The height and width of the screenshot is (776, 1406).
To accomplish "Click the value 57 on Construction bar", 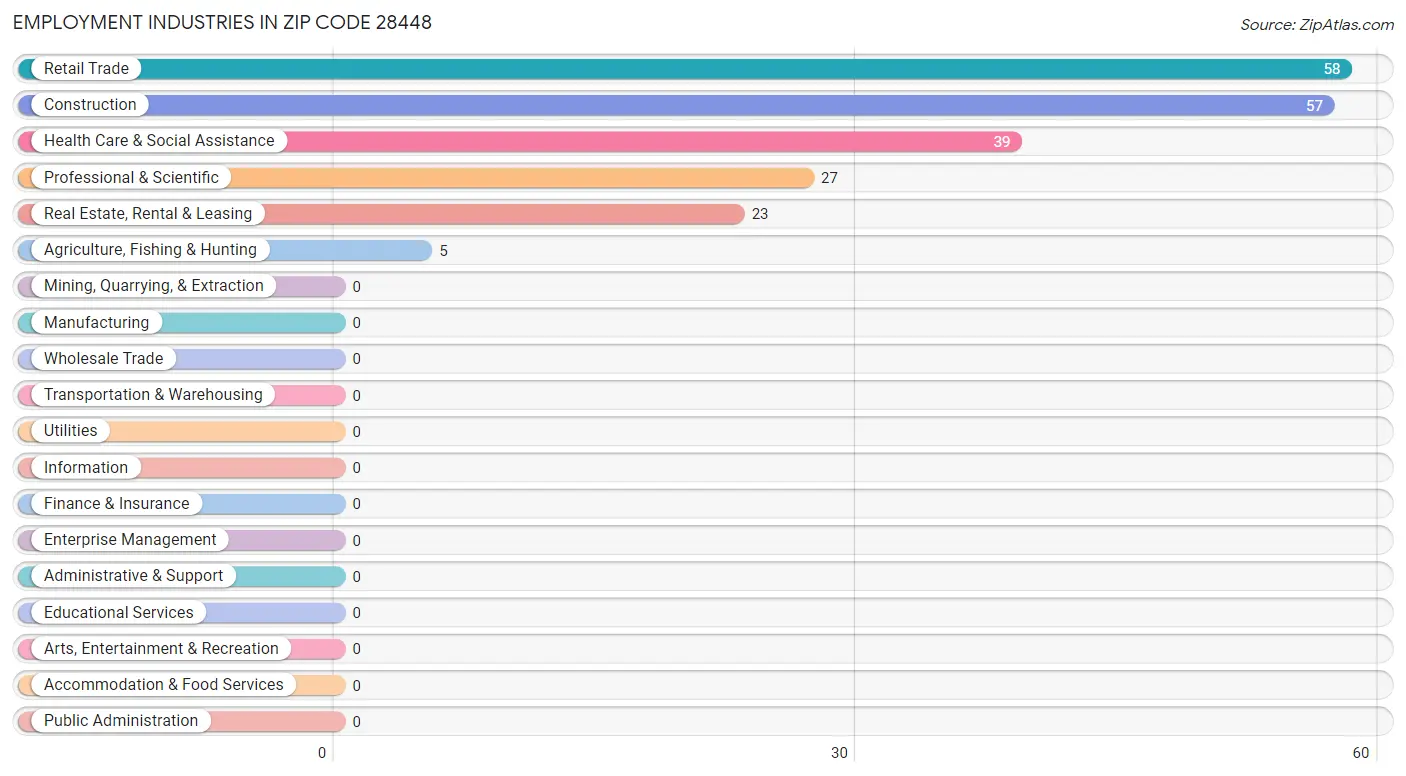I will pos(1314,105).
